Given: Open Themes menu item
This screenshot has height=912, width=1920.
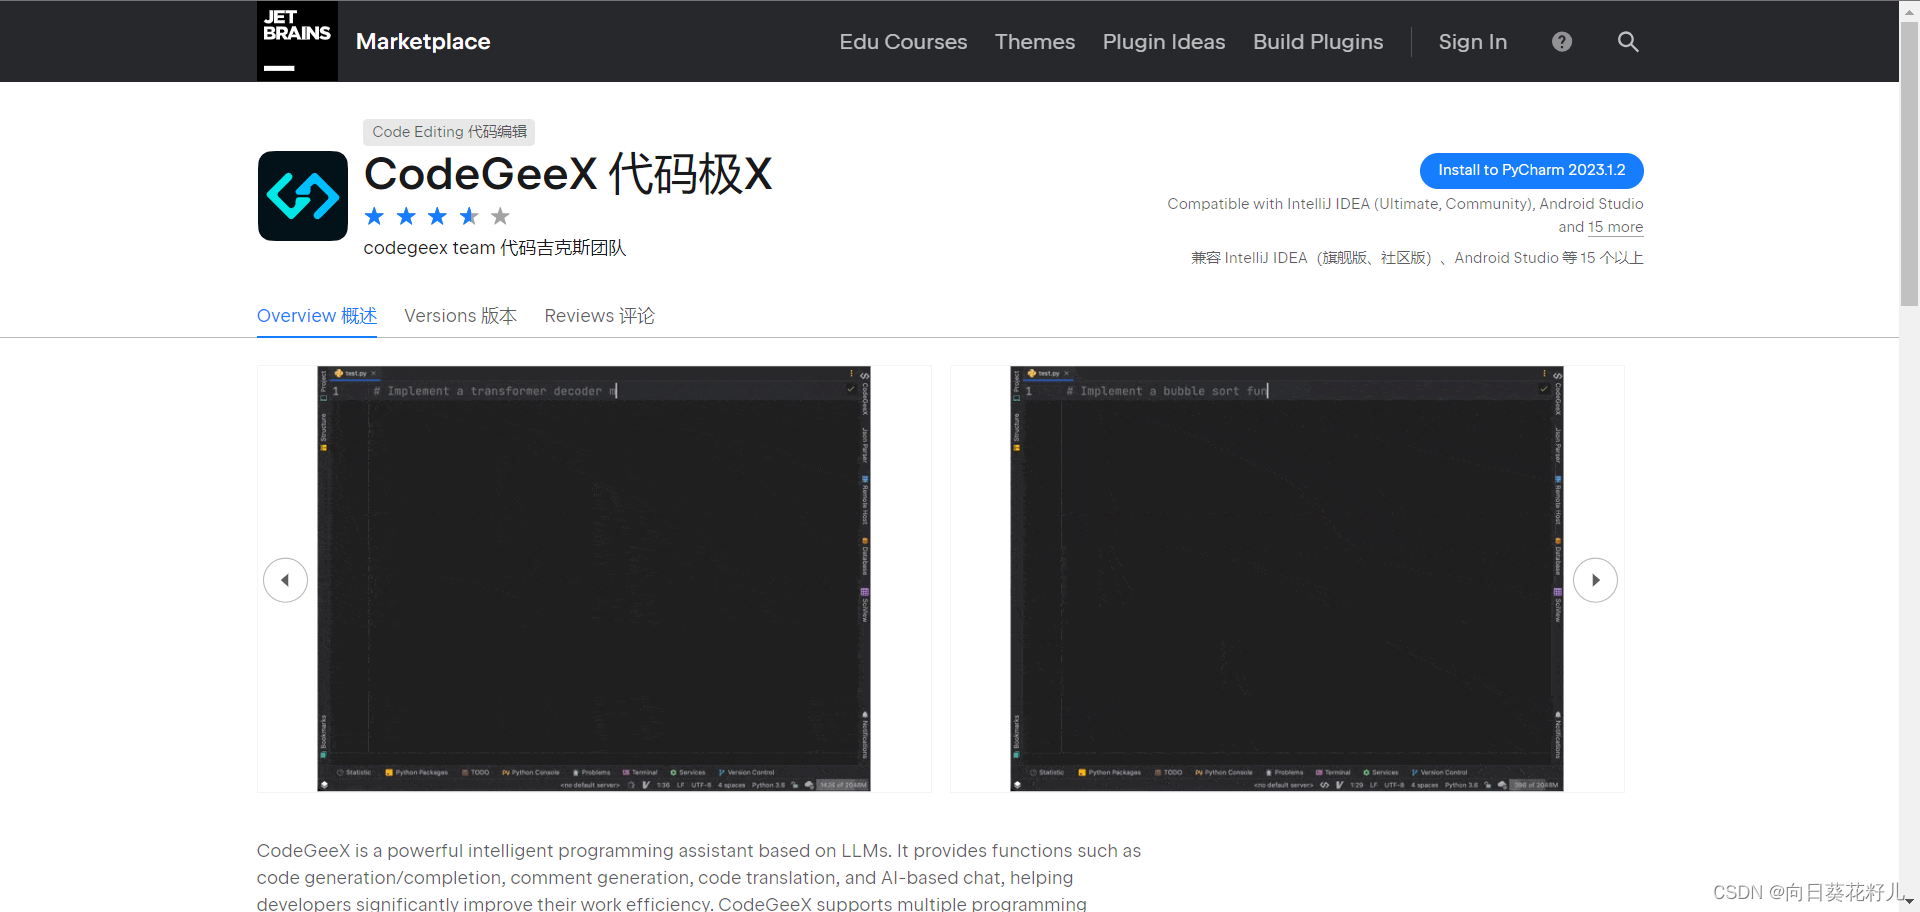Looking at the screenshot, I should click(1035, 42).
